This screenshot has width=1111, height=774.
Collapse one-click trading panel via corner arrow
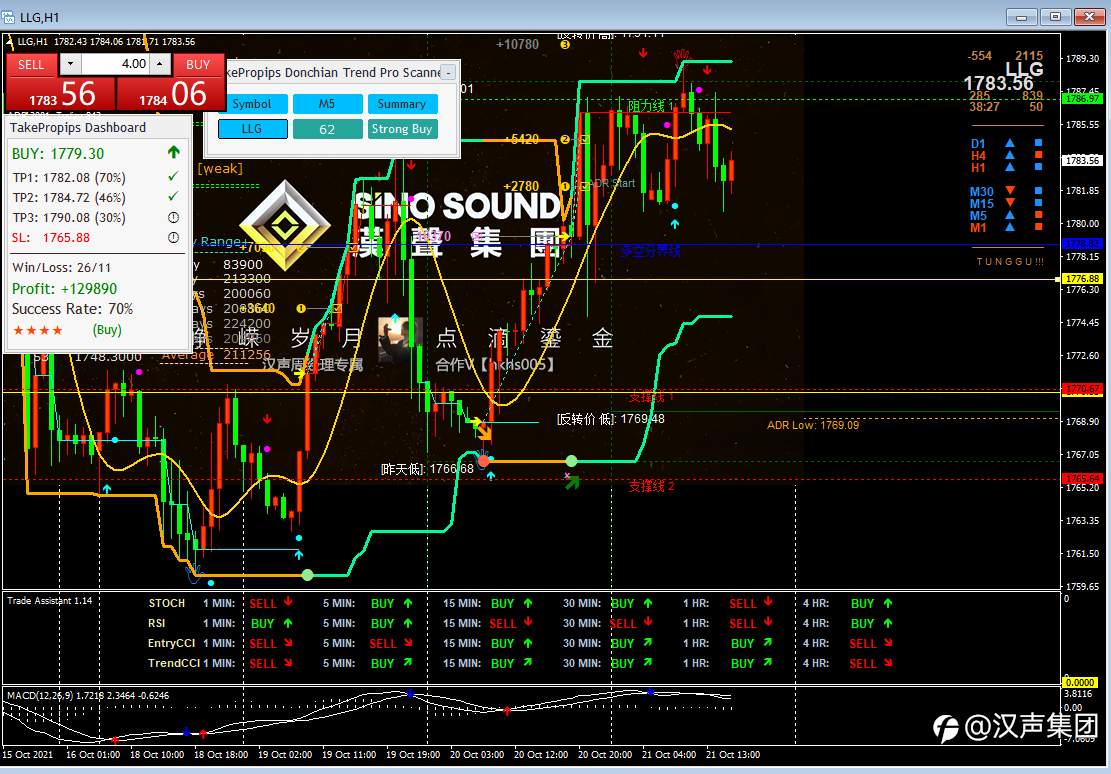pos(10,42)
